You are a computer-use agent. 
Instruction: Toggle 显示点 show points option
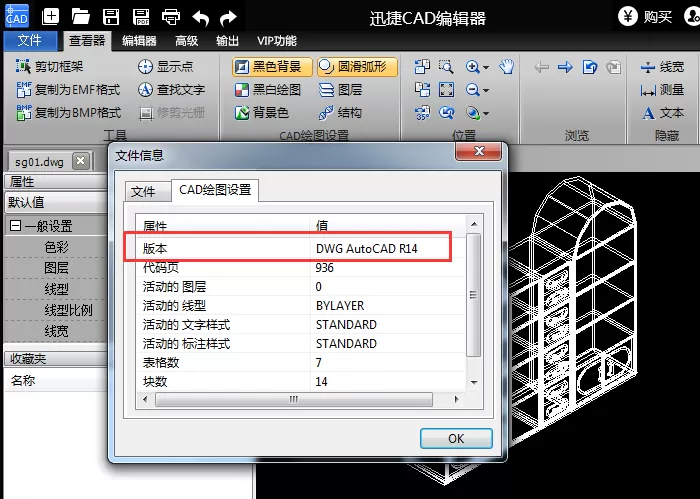165,67
